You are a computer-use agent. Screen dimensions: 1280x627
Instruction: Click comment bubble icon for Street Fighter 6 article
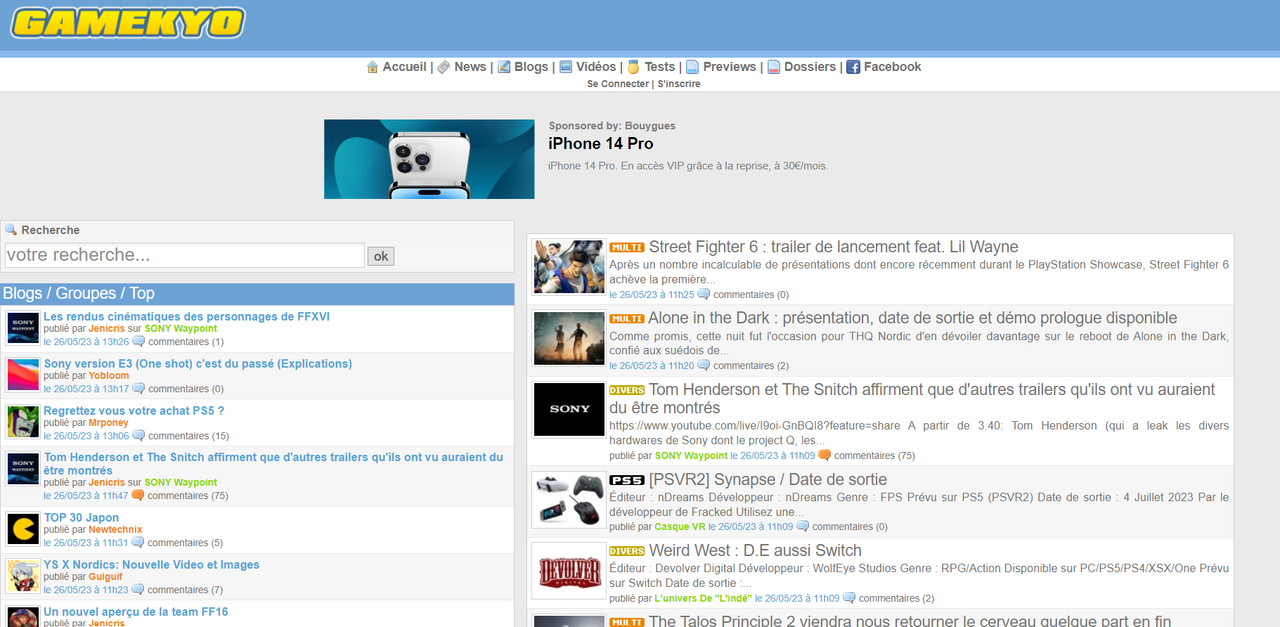pyautogui.click(x=704, y=295)
